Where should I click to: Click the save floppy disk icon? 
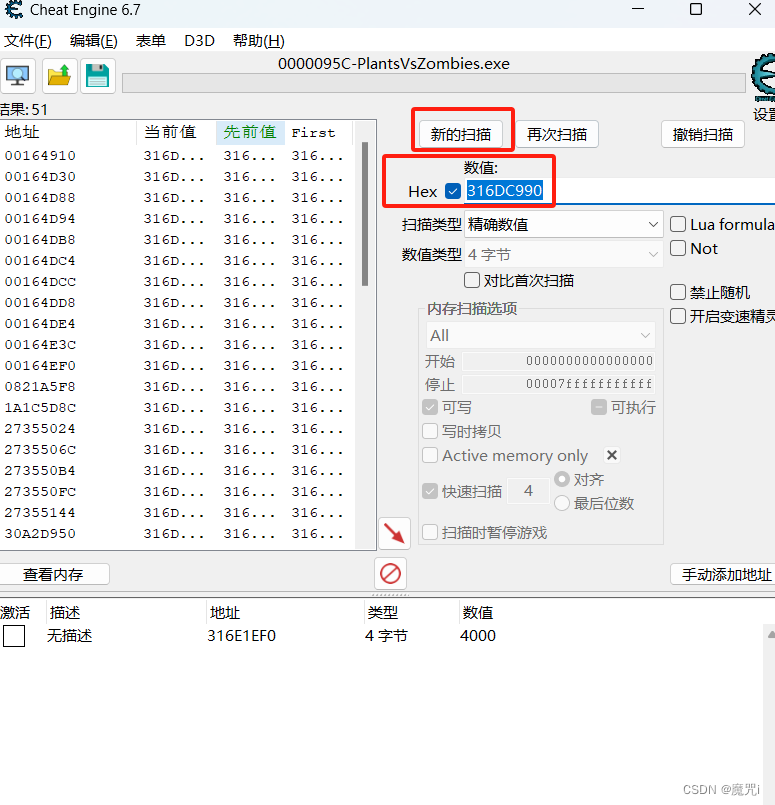[x=98, y=76]
